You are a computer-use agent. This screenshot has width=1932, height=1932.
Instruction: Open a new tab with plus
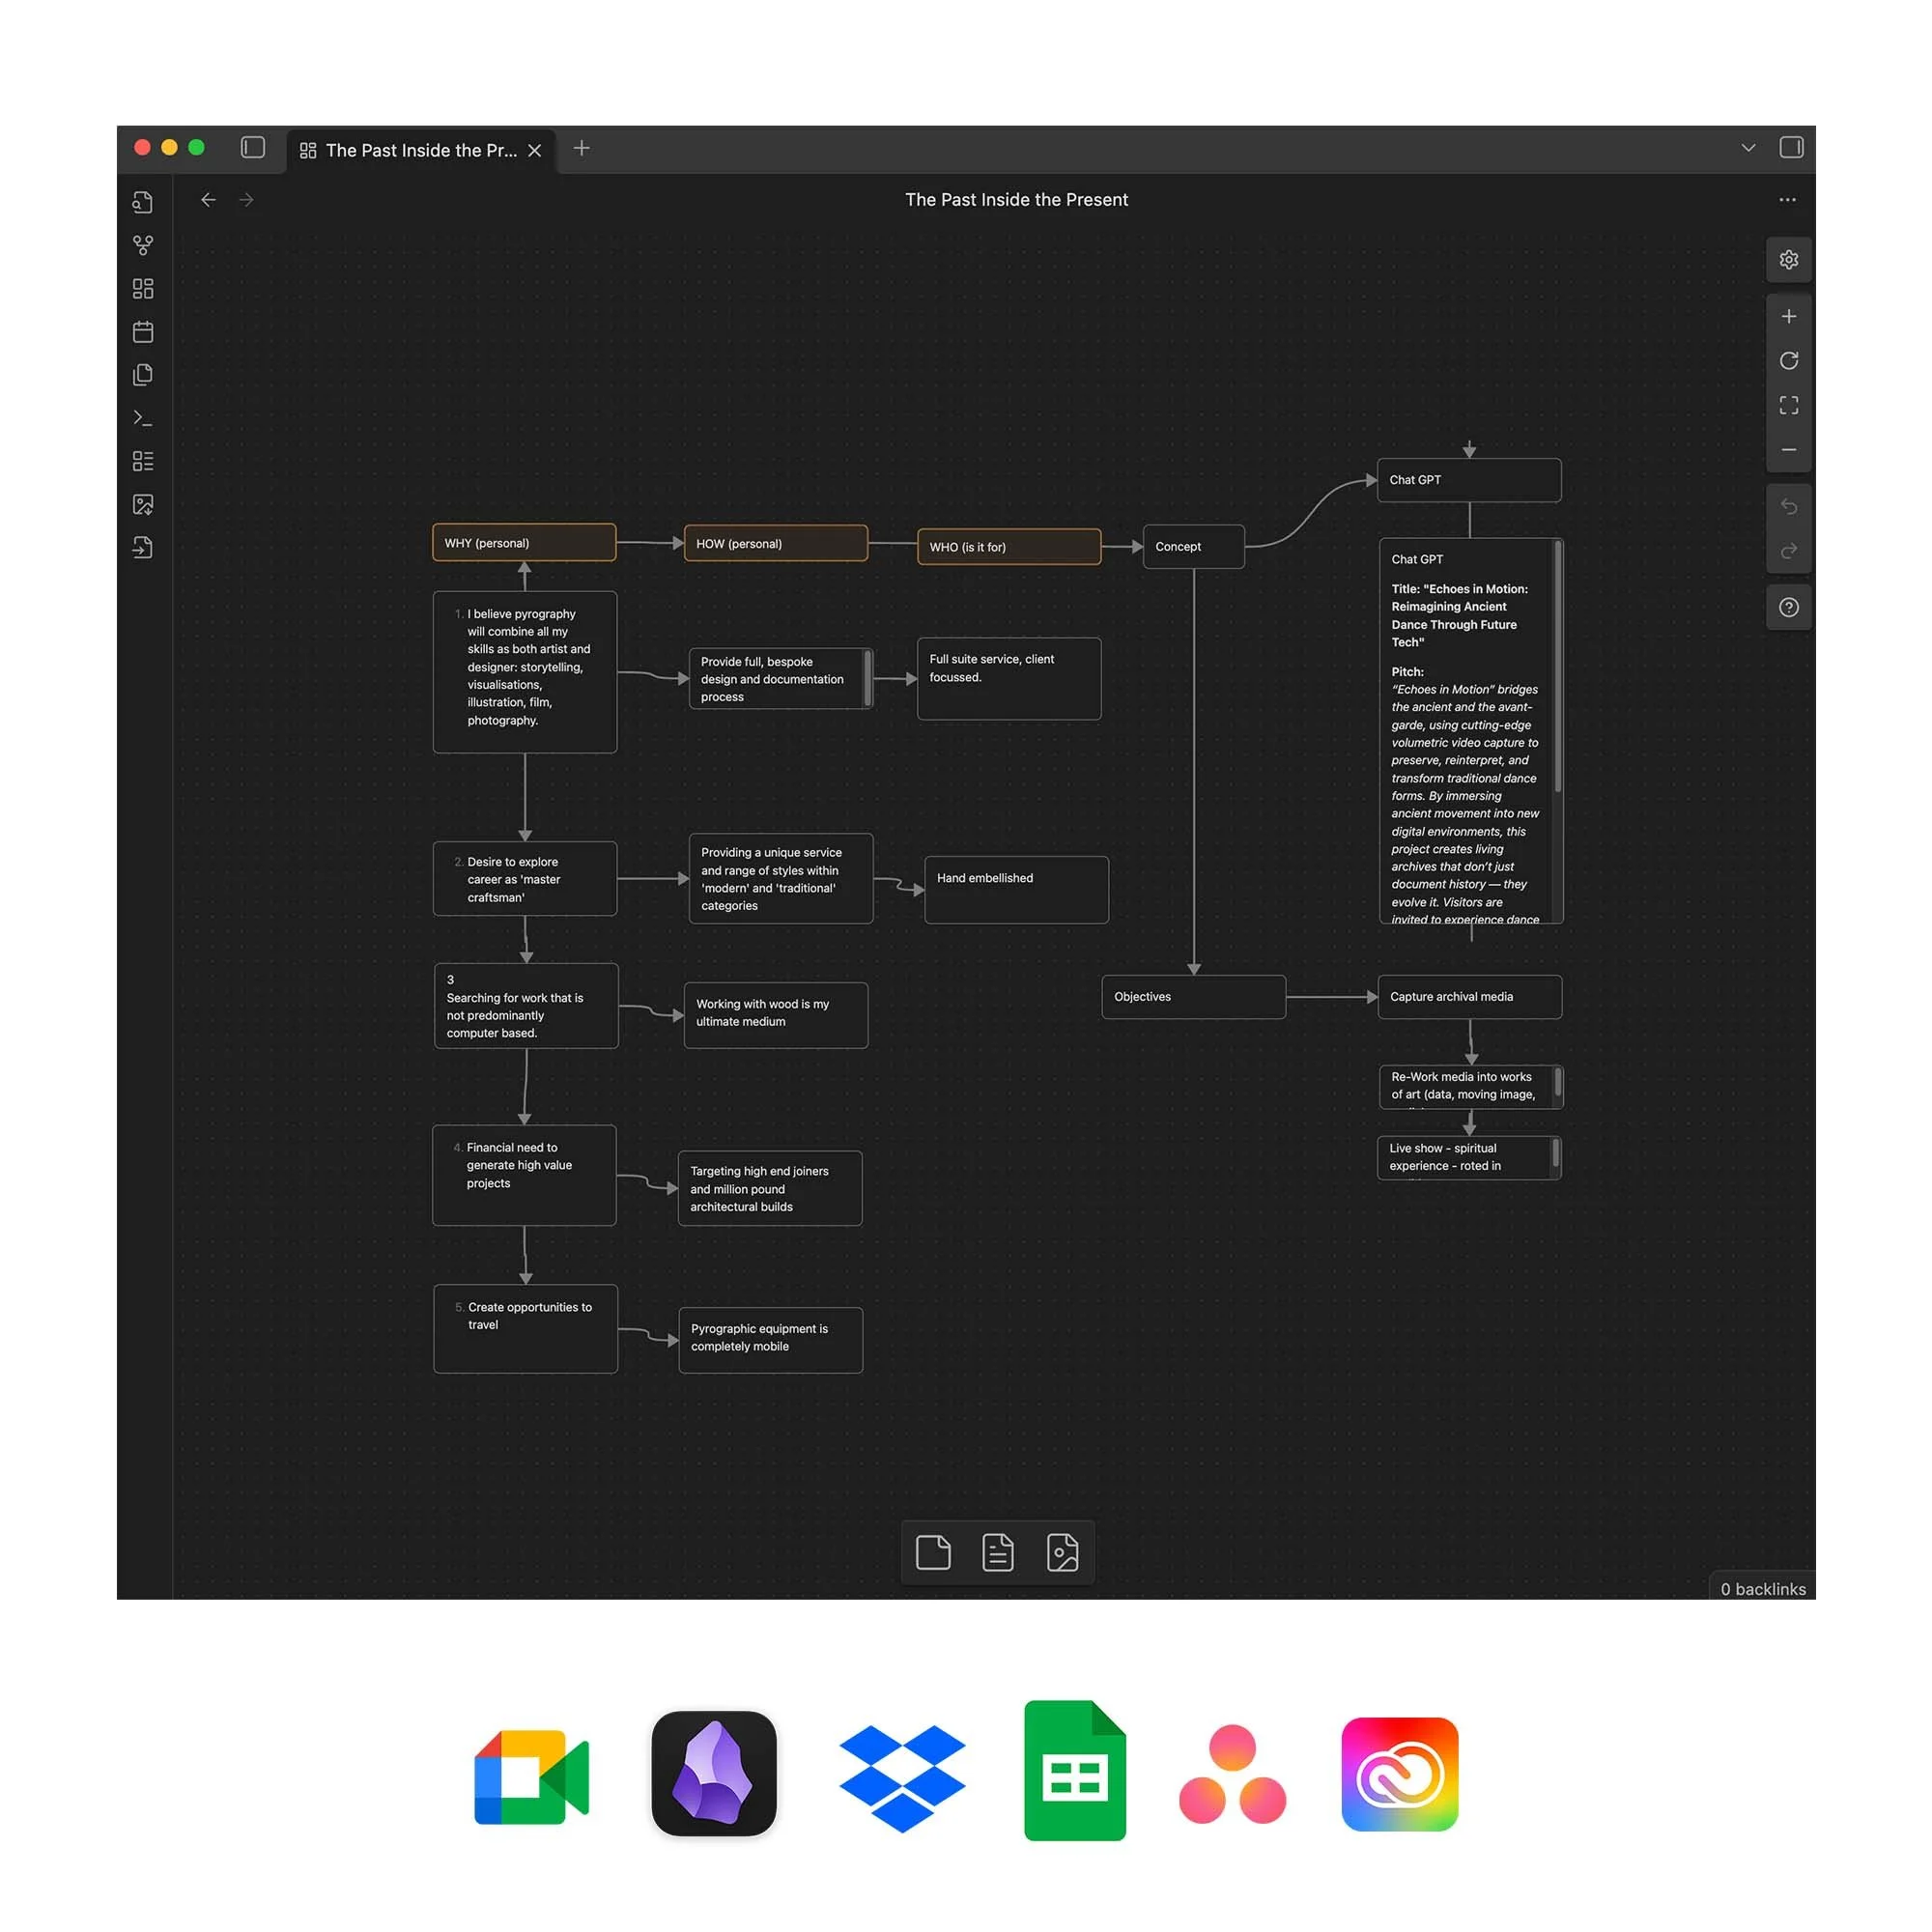coord(581,149)
